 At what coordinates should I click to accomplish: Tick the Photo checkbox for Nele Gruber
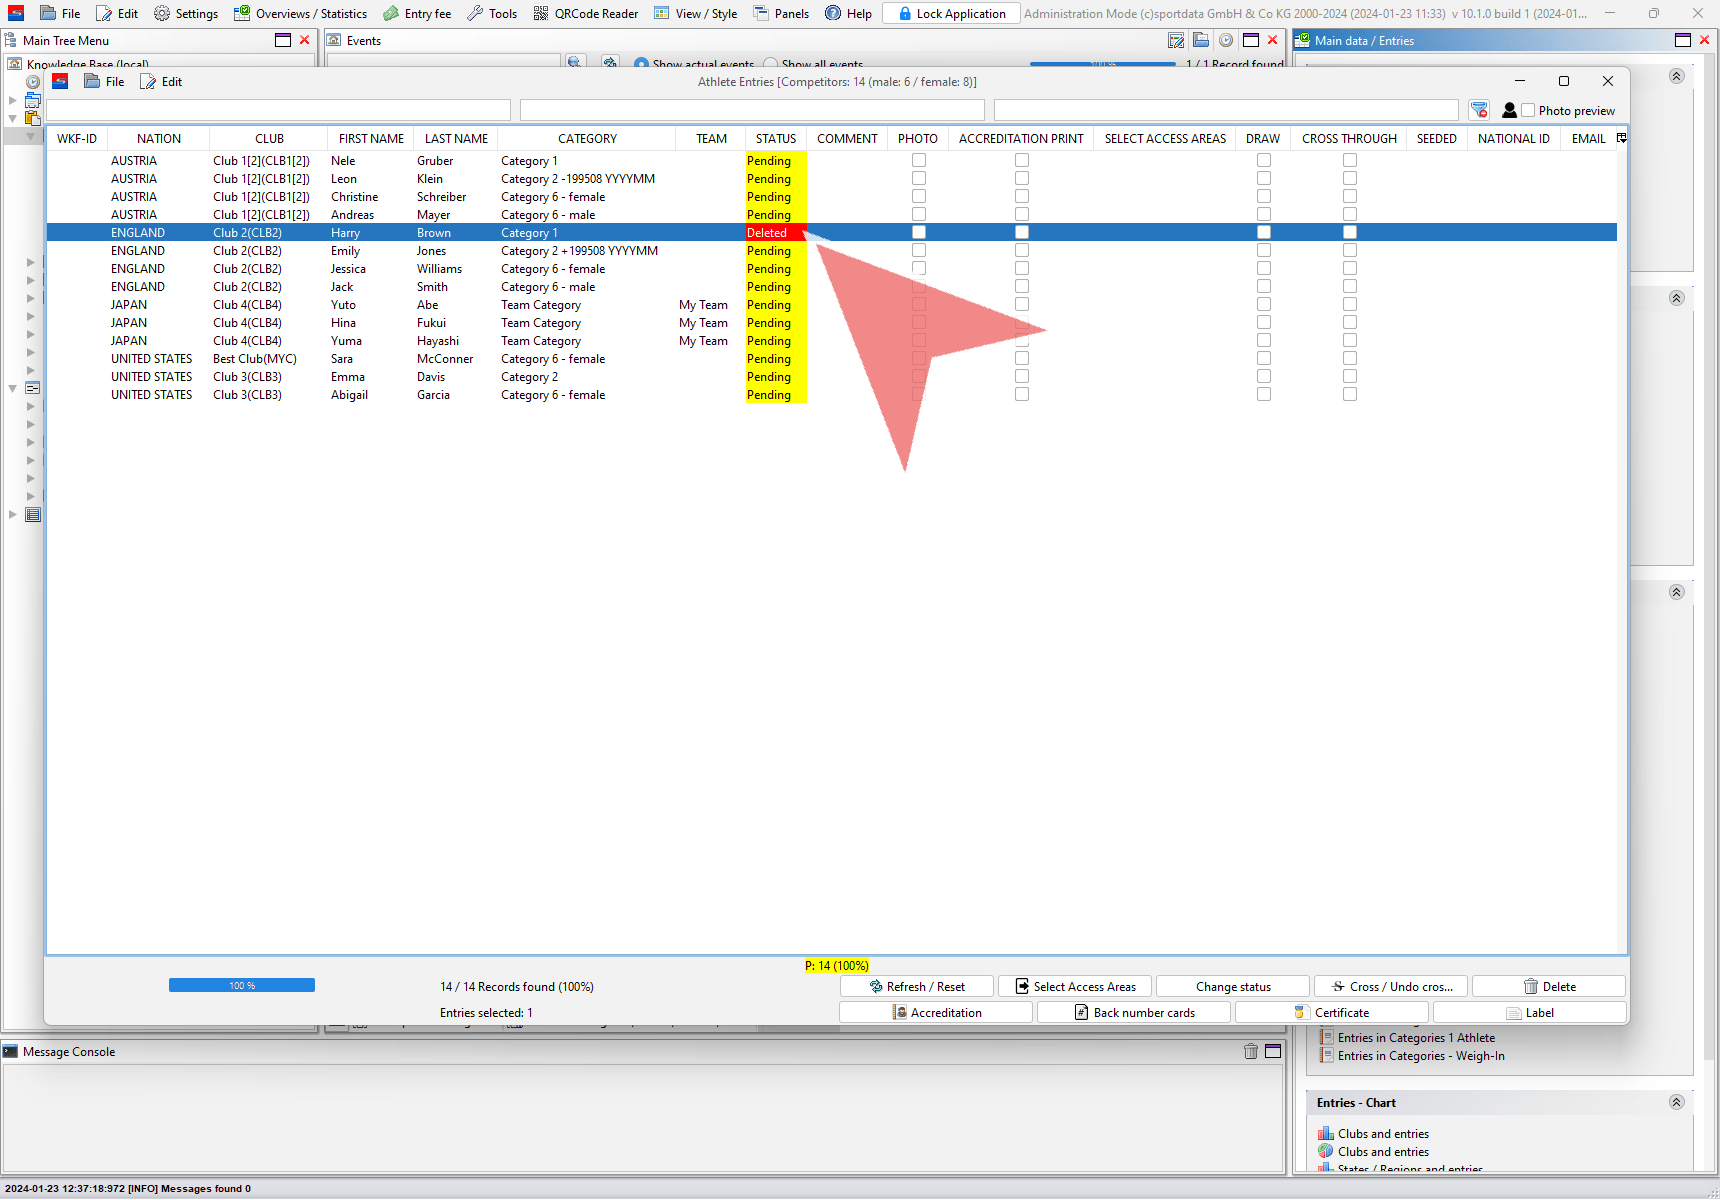click(x=918, y=160)
